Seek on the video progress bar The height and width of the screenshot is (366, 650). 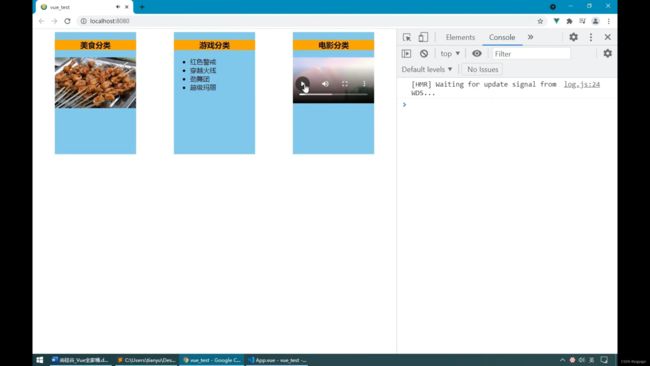[x=333, y=95]
